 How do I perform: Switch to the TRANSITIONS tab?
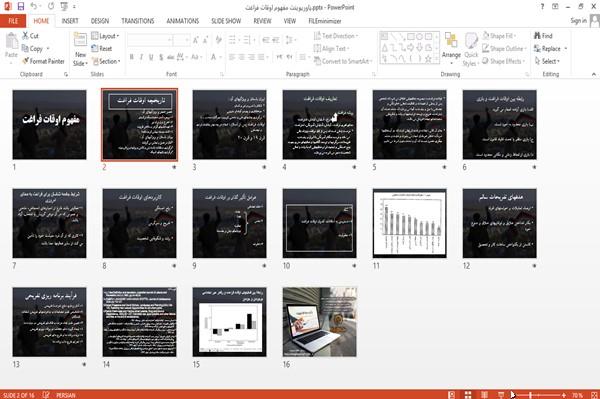pos(138,21)
